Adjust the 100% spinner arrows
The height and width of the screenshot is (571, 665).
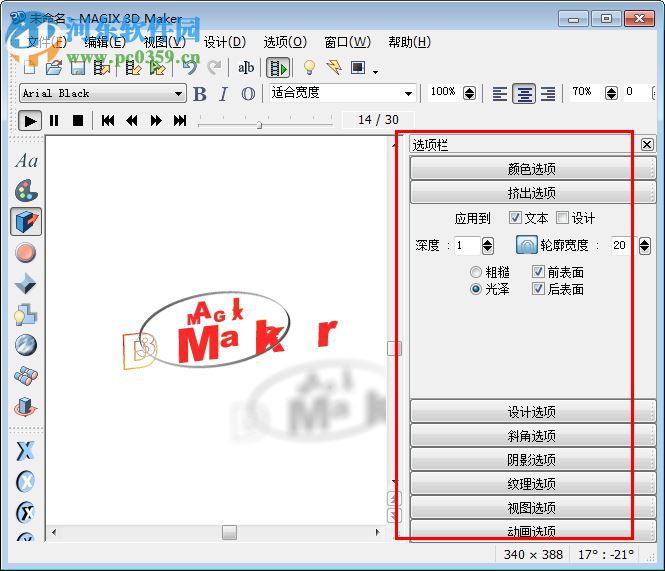(469, 93)
